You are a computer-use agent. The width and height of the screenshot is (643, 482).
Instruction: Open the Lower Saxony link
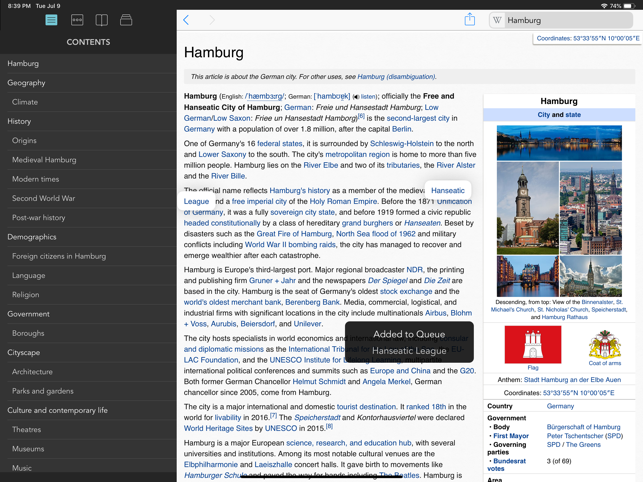[222, 155]
